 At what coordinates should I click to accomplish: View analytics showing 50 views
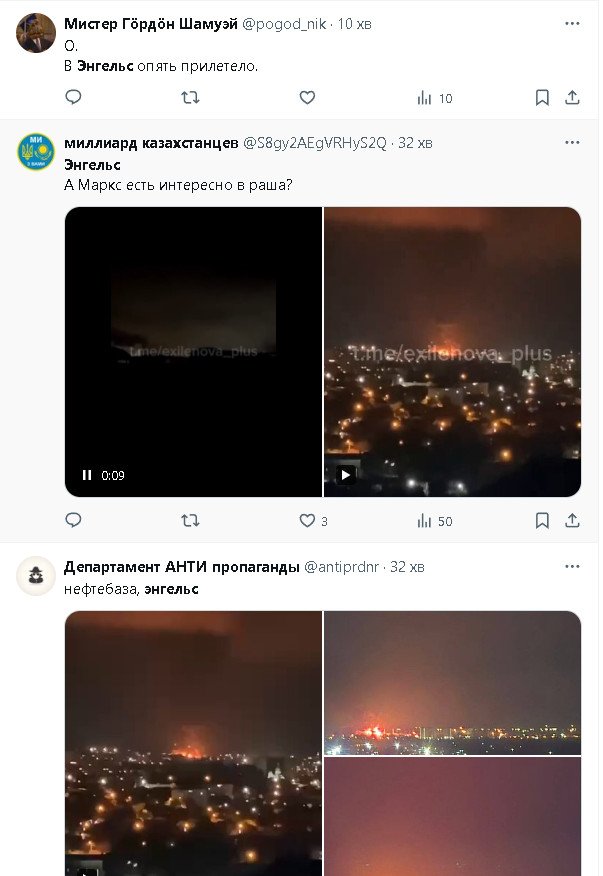tap(435, 521)
